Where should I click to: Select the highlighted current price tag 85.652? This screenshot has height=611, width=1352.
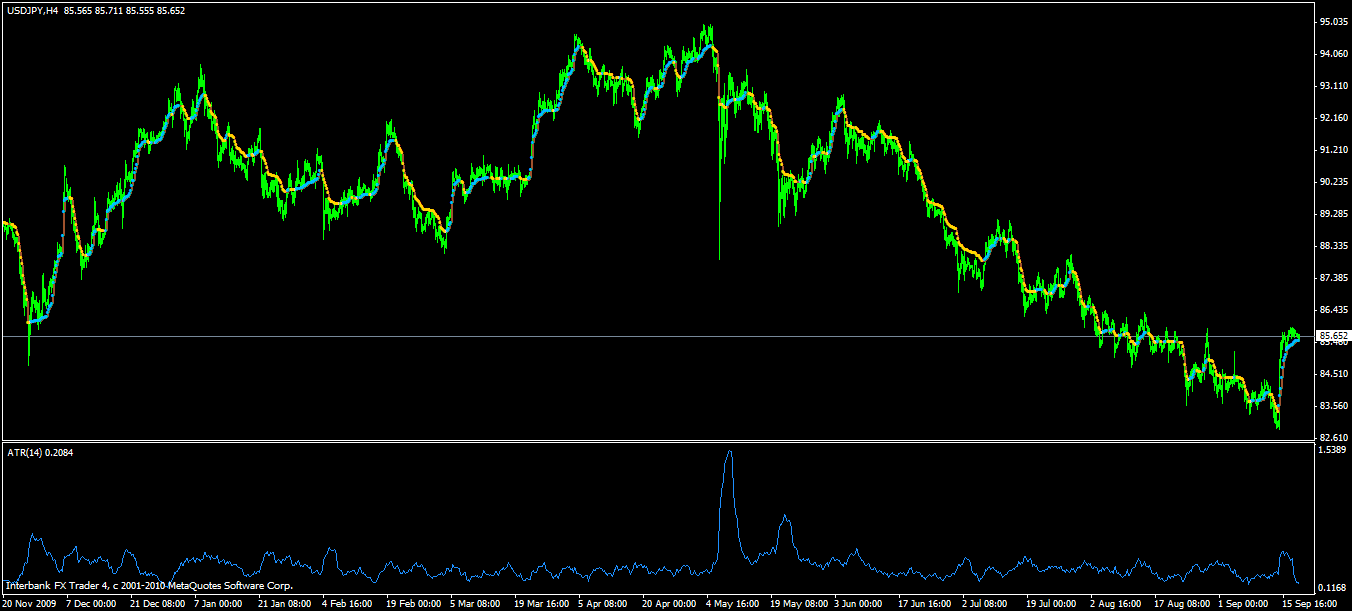[1334, 336]
